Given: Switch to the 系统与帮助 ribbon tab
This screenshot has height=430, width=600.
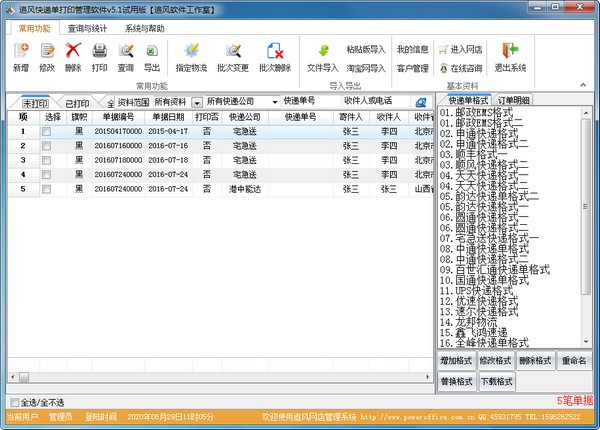Looking at the screenshot, I should coord(145,28).
